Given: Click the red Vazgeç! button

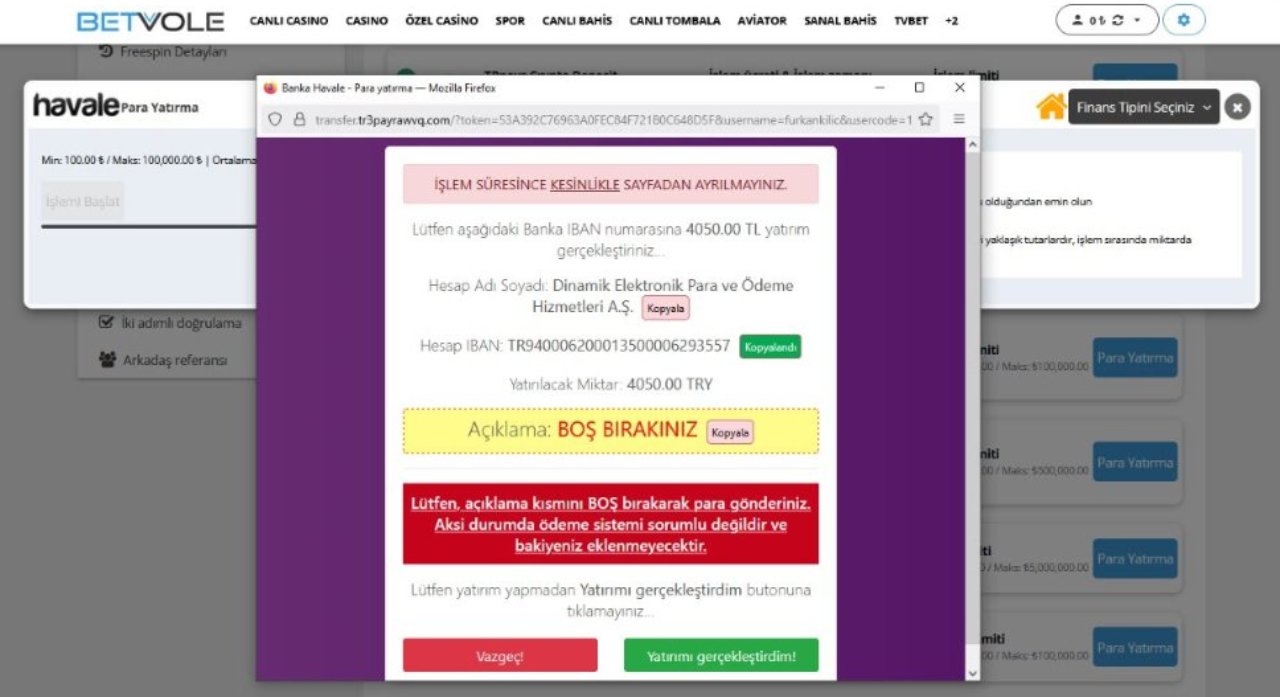Looking at the screenshot, I should tap(500, 656).
